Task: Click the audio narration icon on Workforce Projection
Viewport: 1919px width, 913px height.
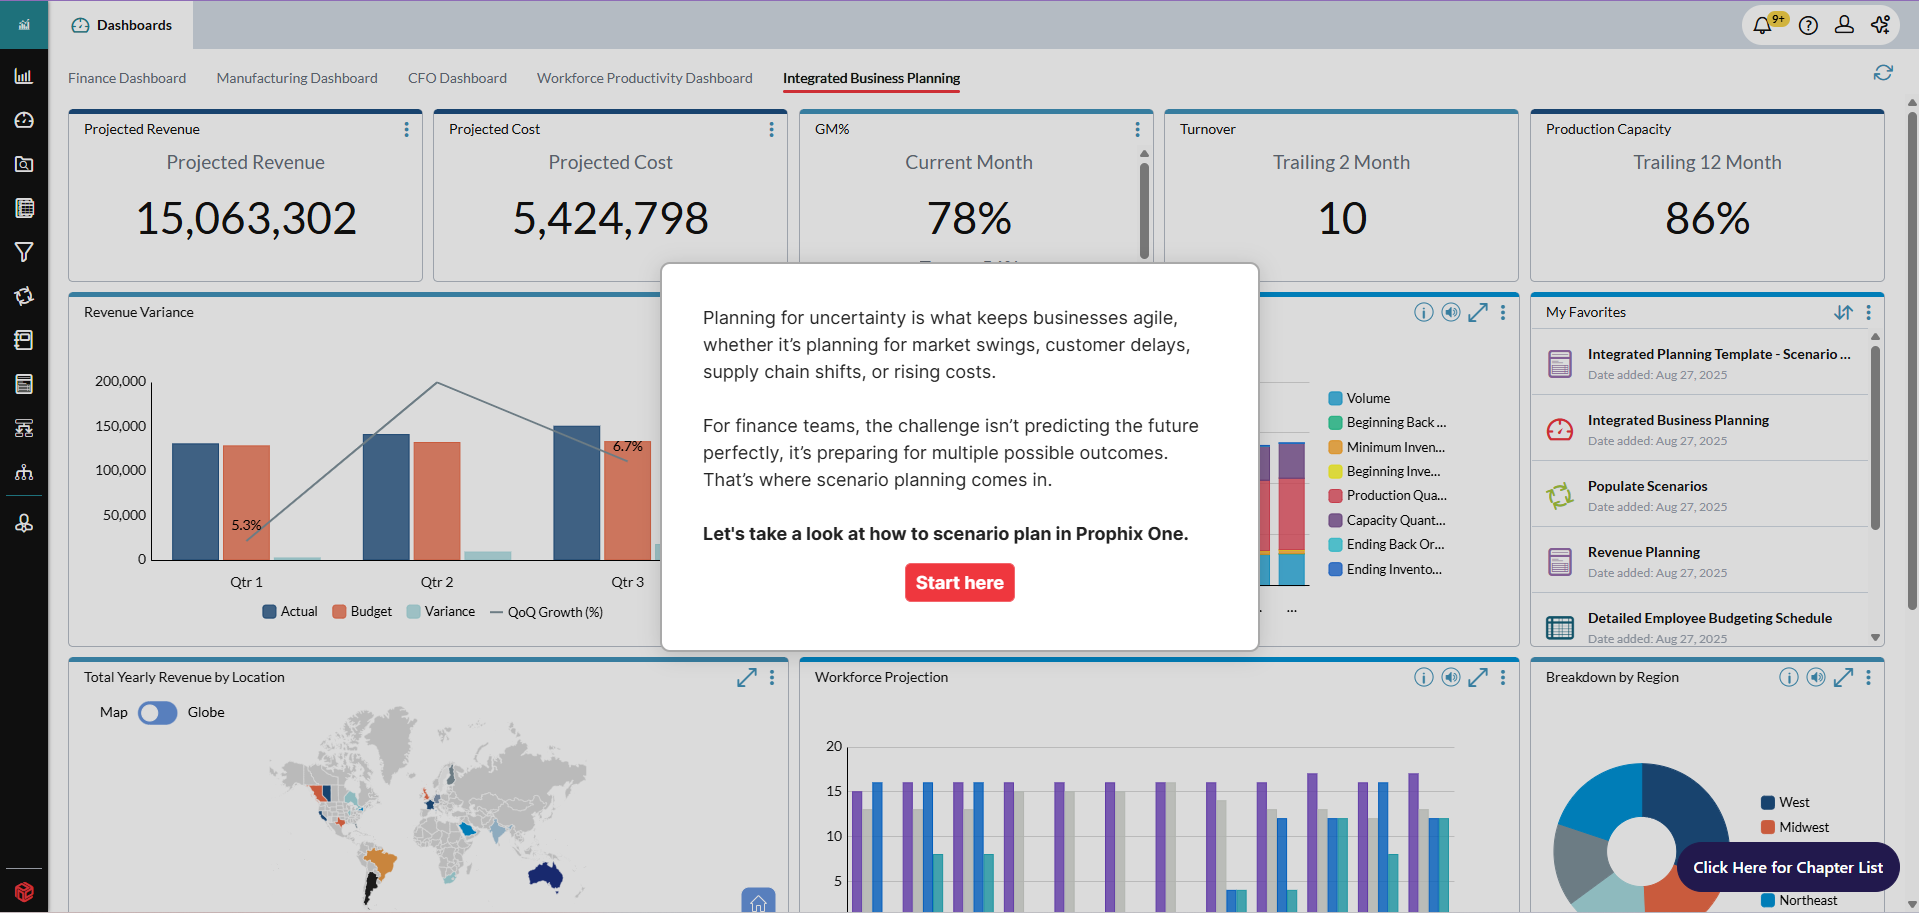Action: [1451, 678]
